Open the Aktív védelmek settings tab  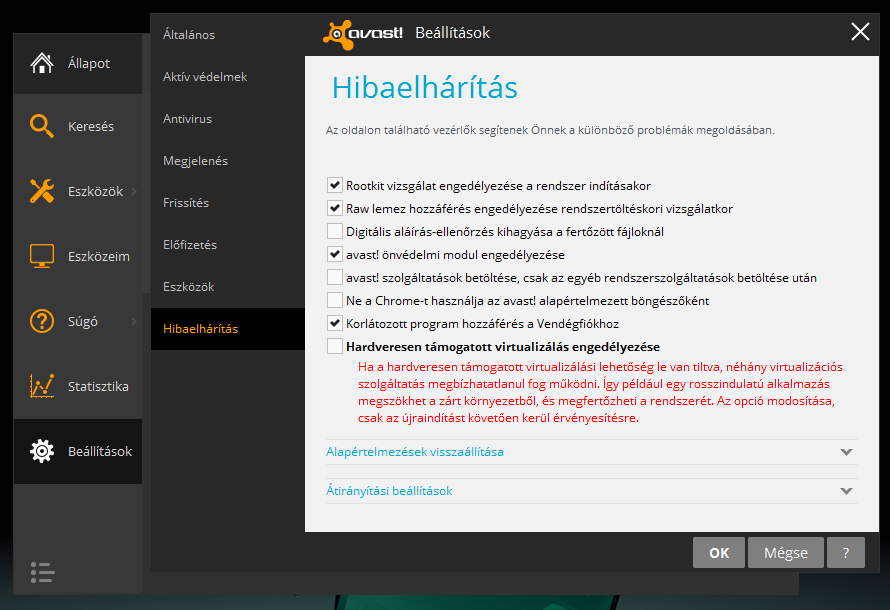228,77
